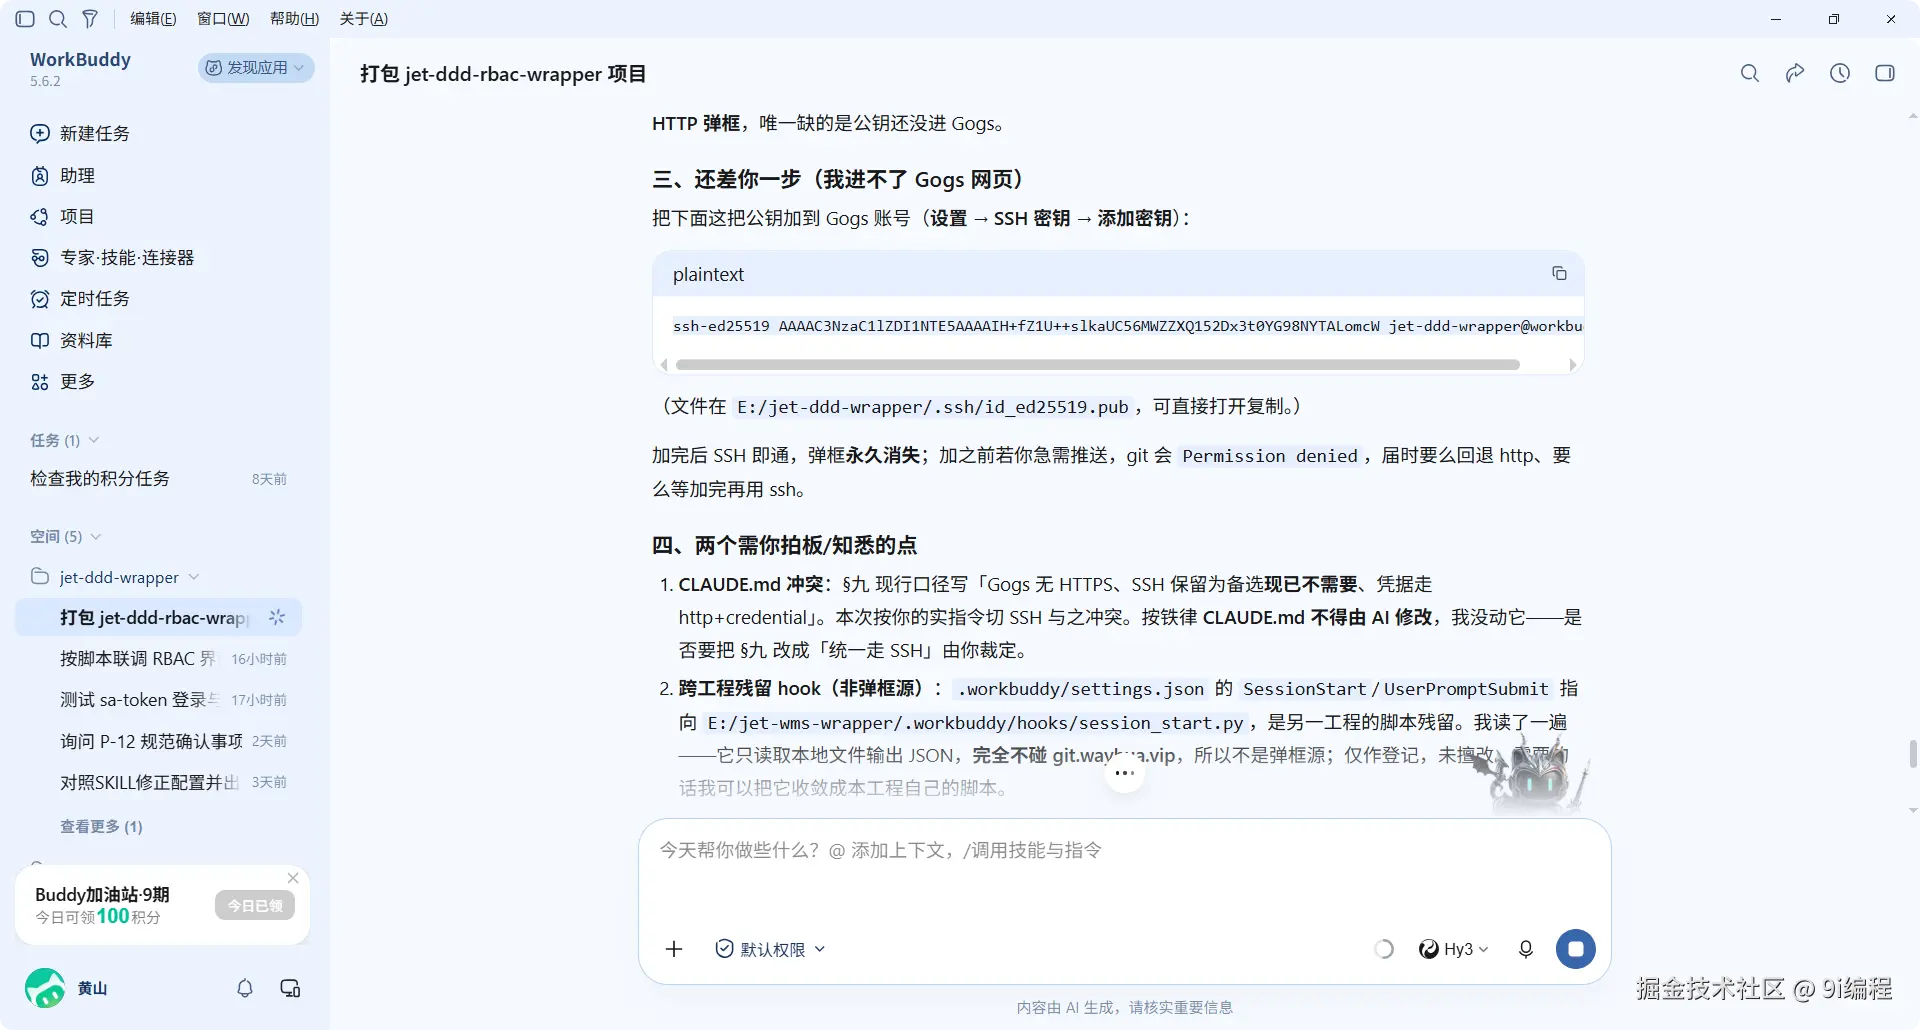Viewport: 1920px width, 1030px height.
Task: Start voice input with microphone
Action: pyautogui.click(x=1526, y=949)
